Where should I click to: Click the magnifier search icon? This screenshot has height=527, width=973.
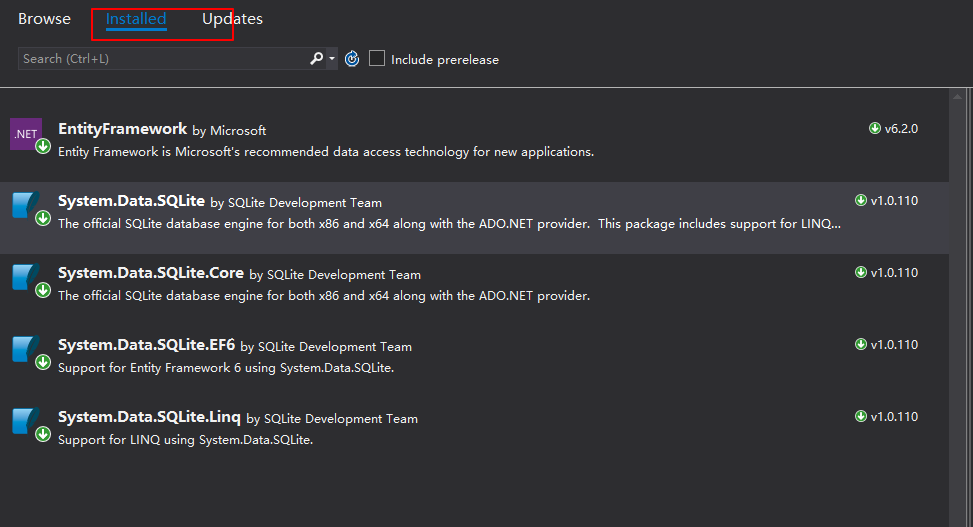point(316,58)
